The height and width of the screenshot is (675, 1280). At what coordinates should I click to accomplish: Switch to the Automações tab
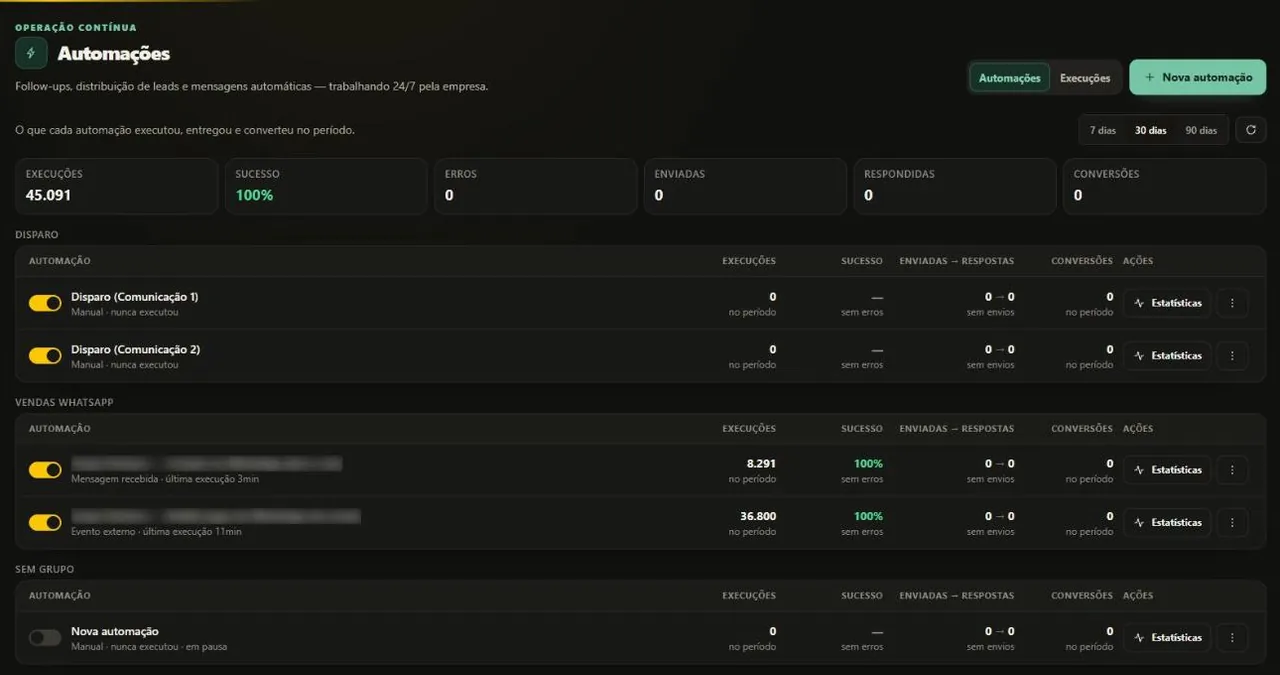(1009, 78)
